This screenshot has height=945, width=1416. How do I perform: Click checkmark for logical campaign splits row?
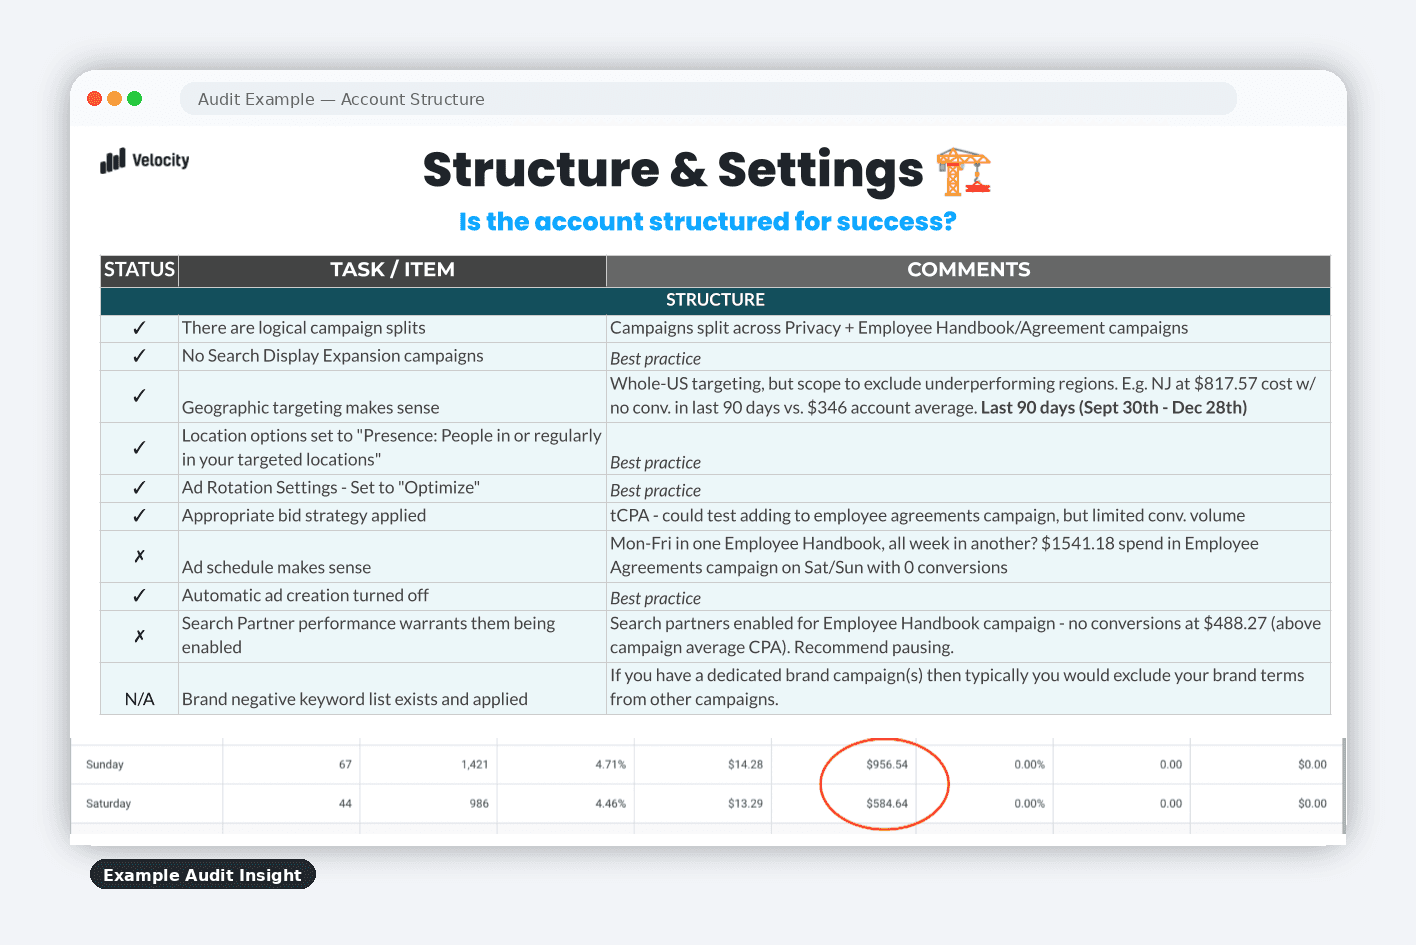click(139, 328)
